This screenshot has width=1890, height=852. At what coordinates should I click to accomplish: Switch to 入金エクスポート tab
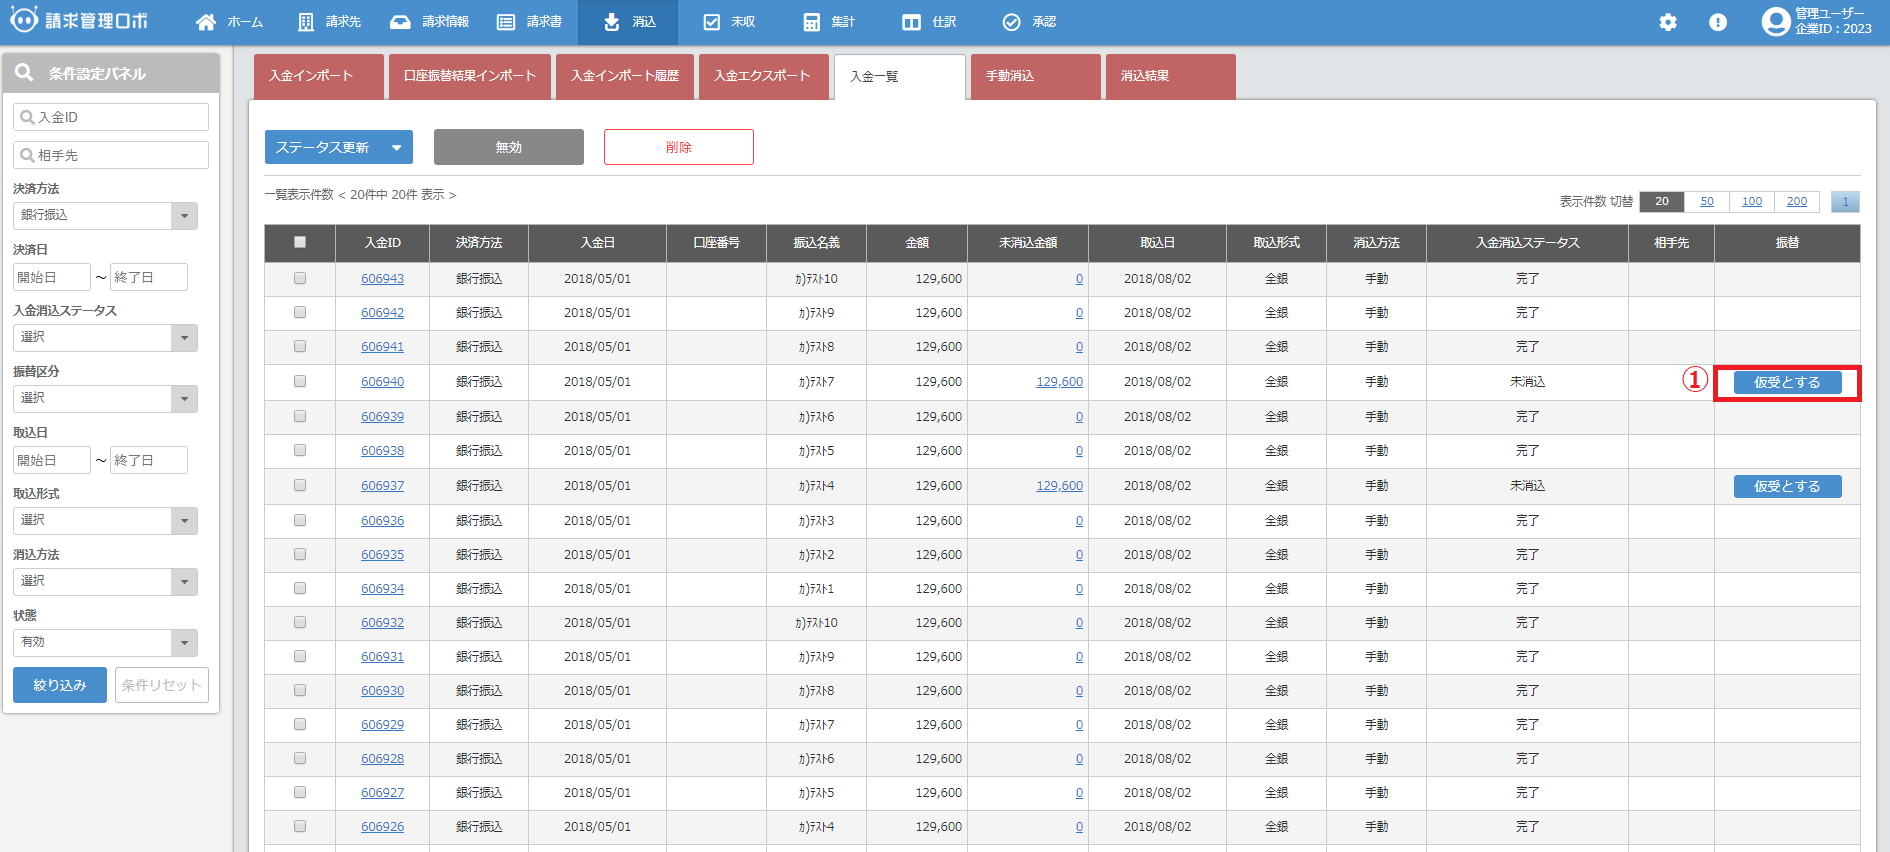764,76
